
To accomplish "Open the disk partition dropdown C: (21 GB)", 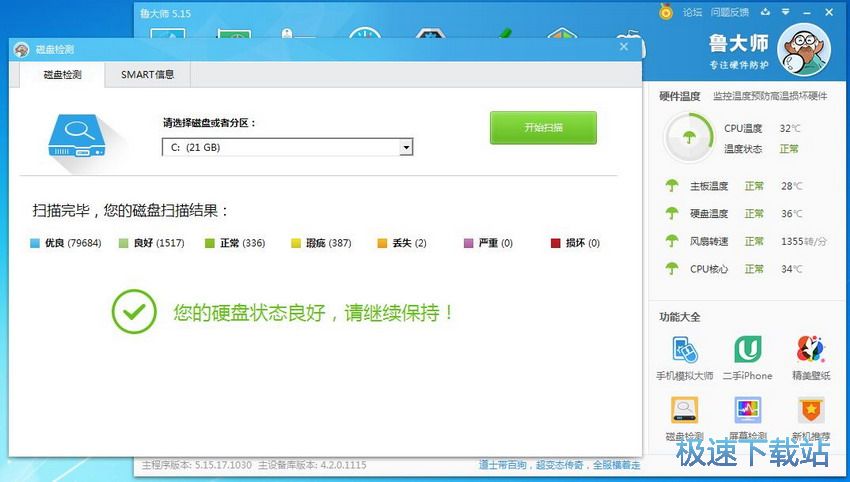I will pos(287,147).
